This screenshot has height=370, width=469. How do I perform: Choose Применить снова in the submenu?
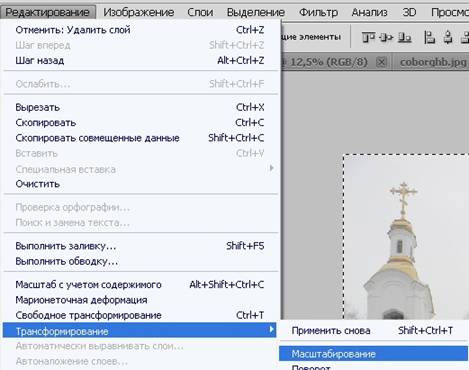374,331
